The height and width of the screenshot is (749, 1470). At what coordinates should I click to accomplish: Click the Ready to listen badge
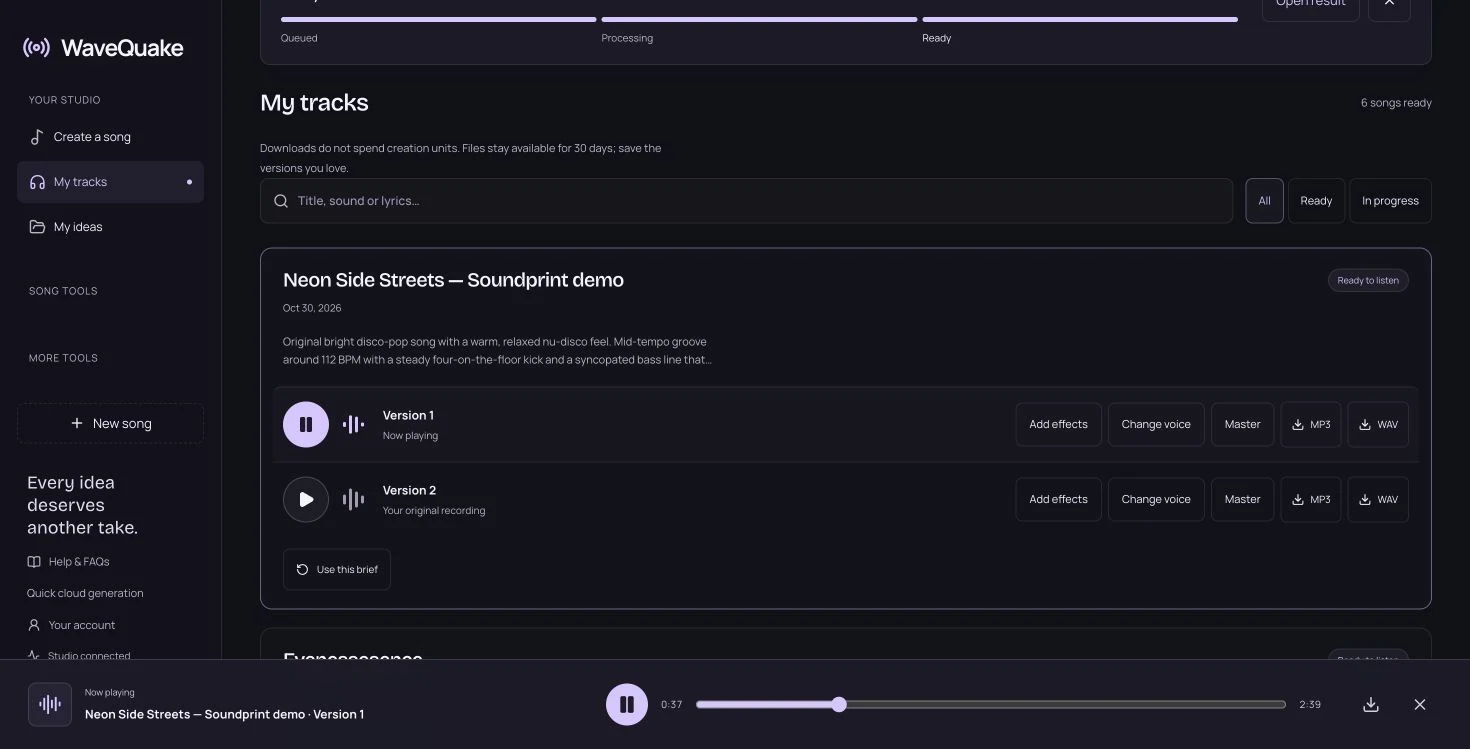coord(1368,280)
